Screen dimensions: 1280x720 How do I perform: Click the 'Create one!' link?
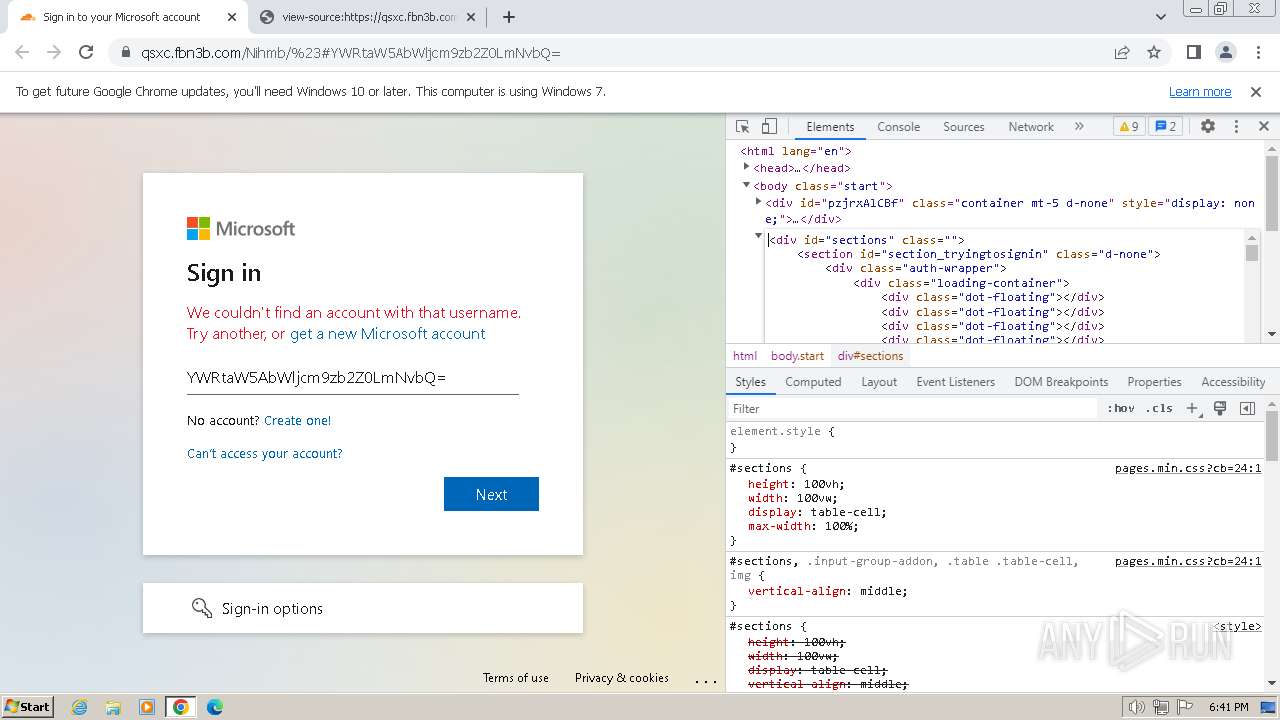pos(297,421)
